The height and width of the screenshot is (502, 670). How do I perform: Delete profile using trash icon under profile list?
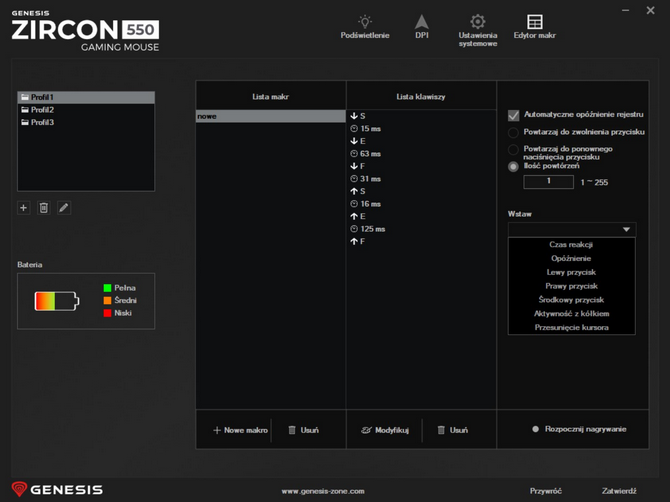(44, 208)
